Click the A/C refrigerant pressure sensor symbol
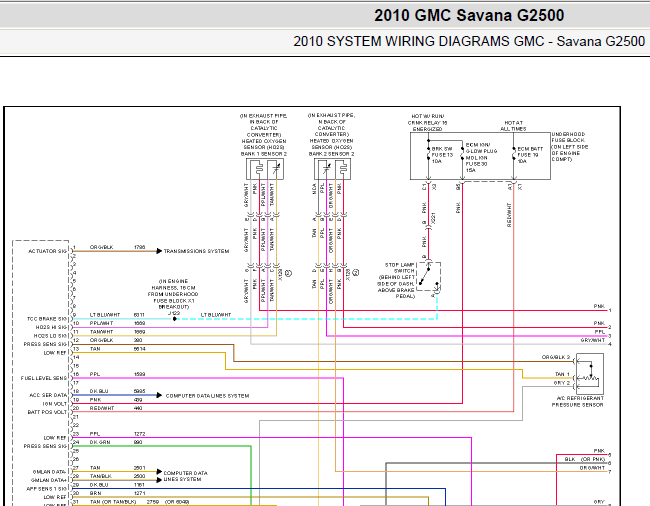 (589, 374)
